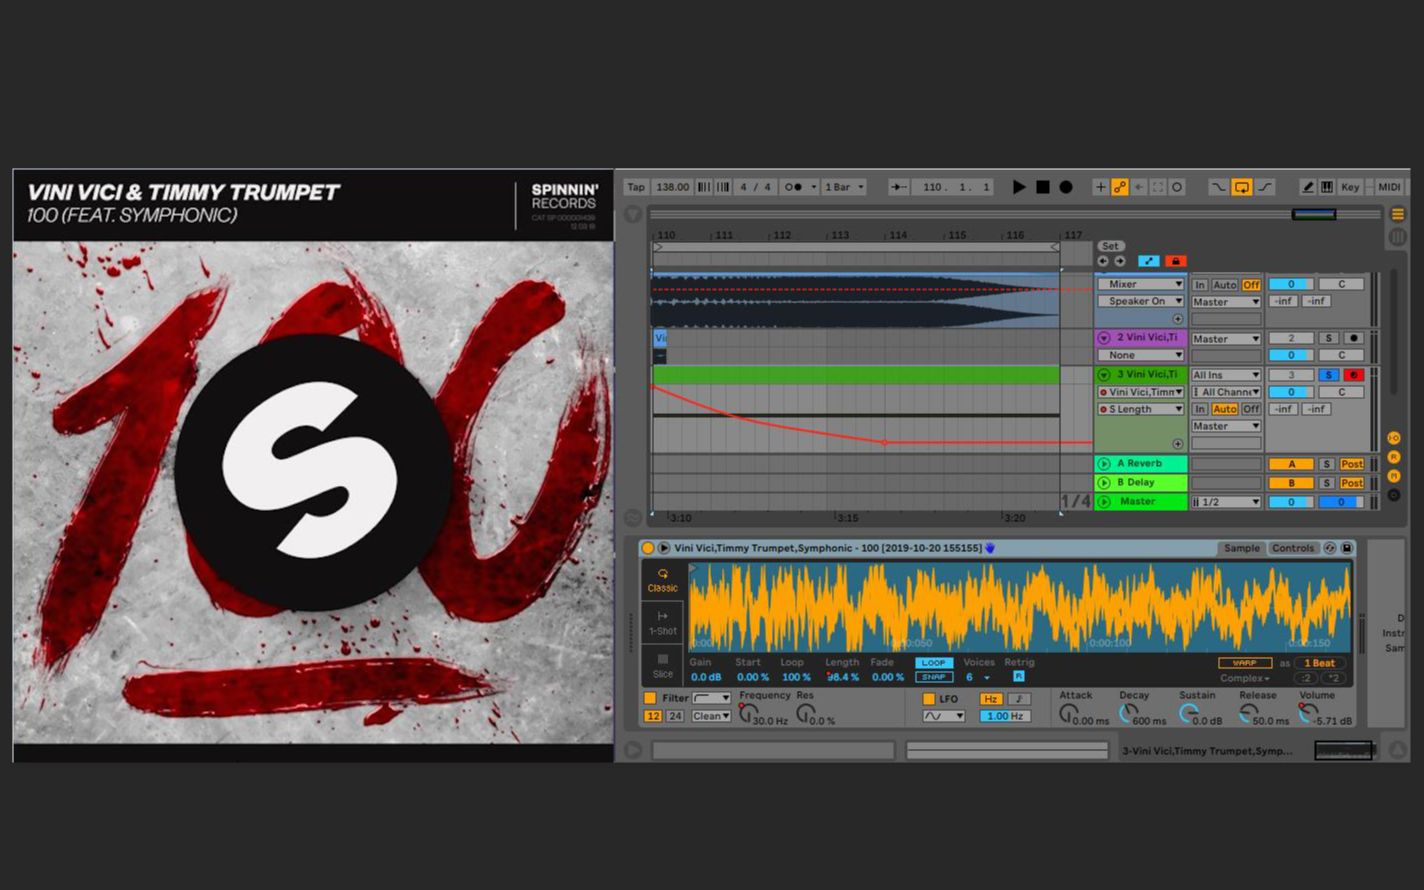Open the All Ins input dropdown

coord(1226,375)
